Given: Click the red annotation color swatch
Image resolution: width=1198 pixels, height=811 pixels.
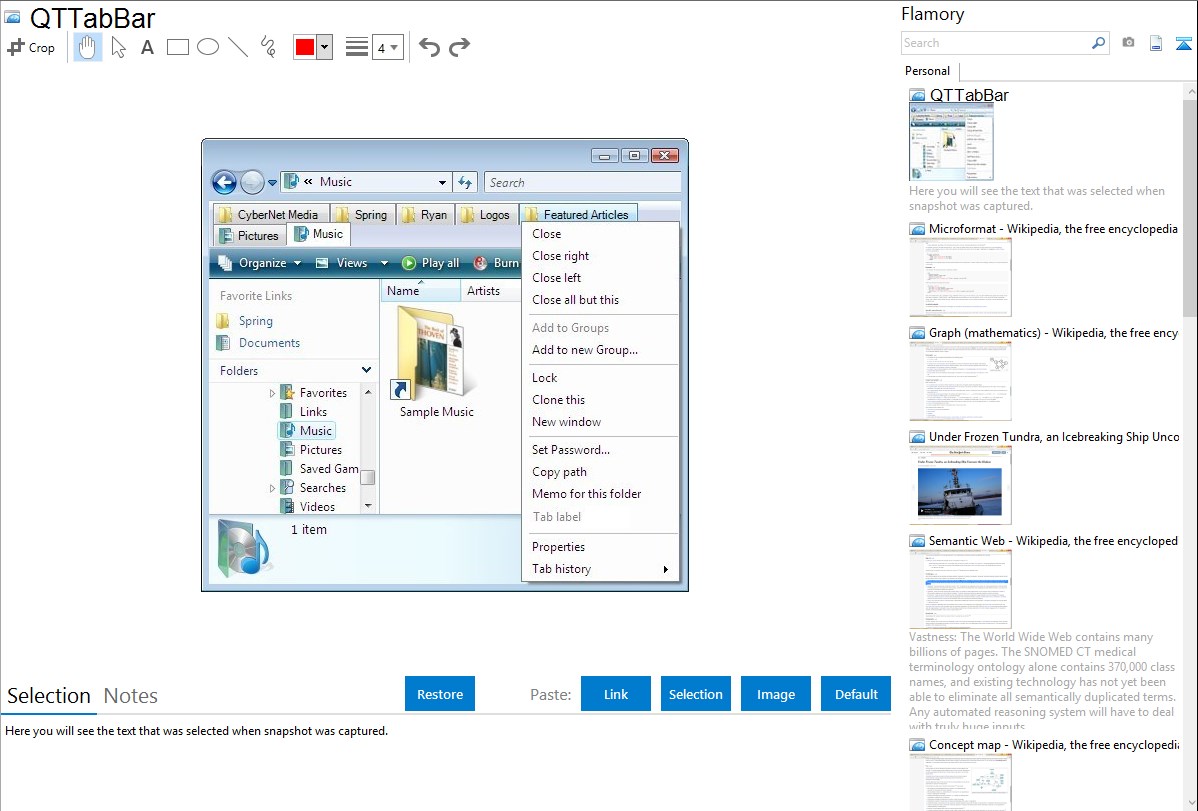Looking at the screenshot, I should (305, 47).
